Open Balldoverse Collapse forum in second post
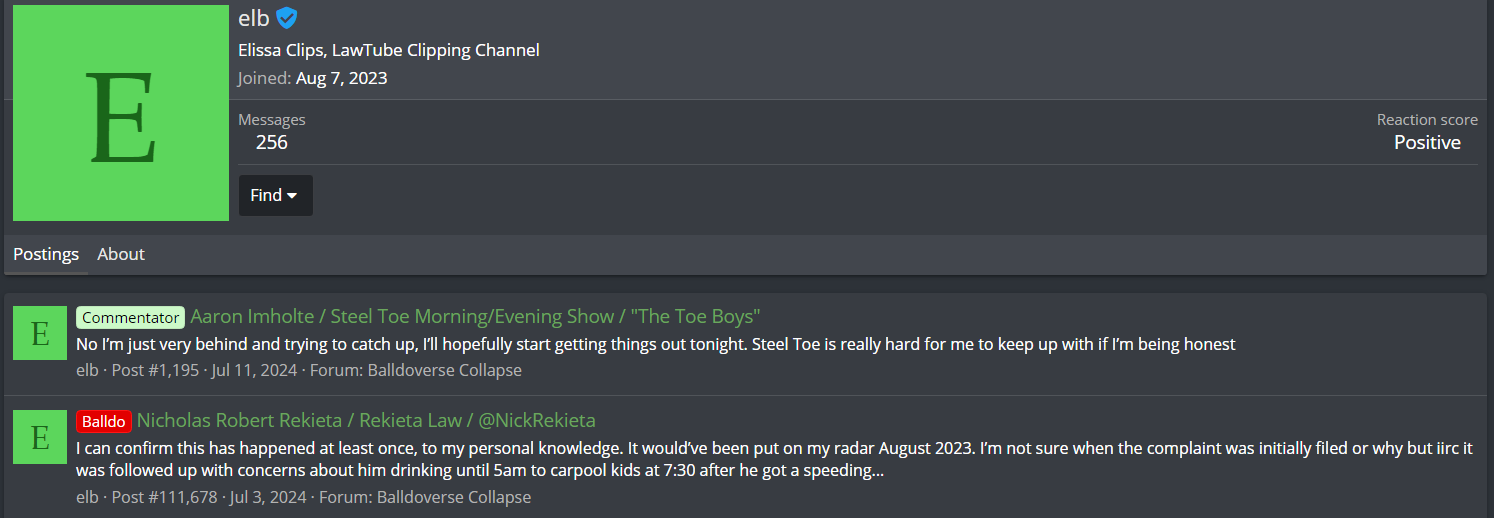The width and height of the screenshot is (1494, 518). pos(453,497)
